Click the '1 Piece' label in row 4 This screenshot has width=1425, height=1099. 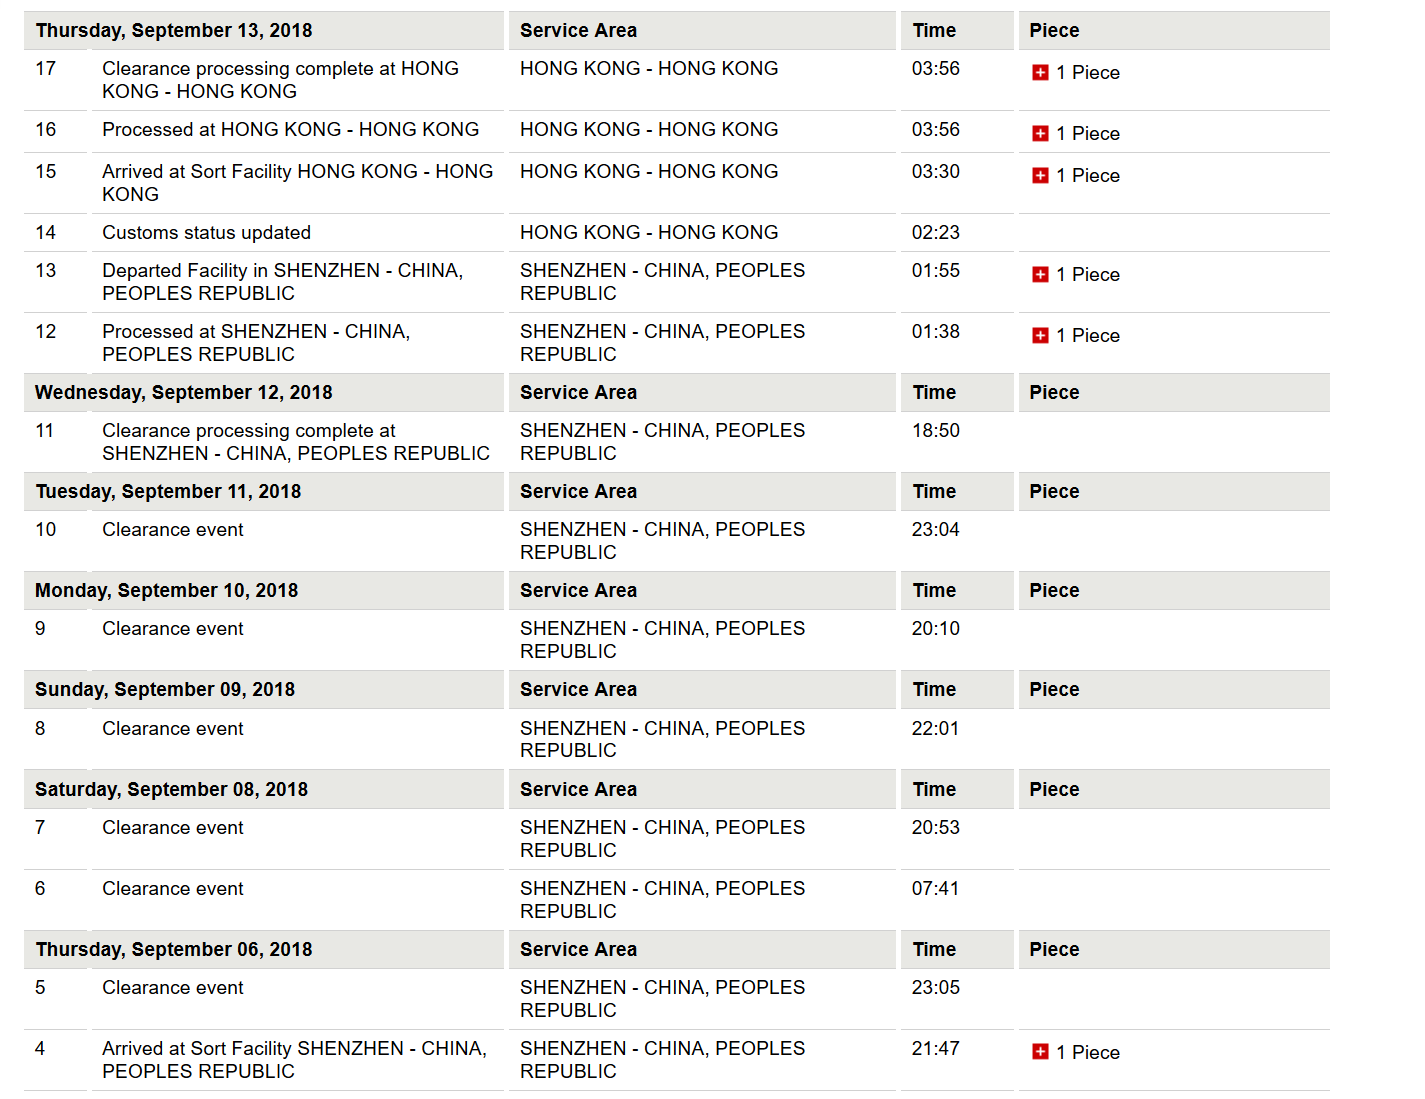[1088, 1053]
